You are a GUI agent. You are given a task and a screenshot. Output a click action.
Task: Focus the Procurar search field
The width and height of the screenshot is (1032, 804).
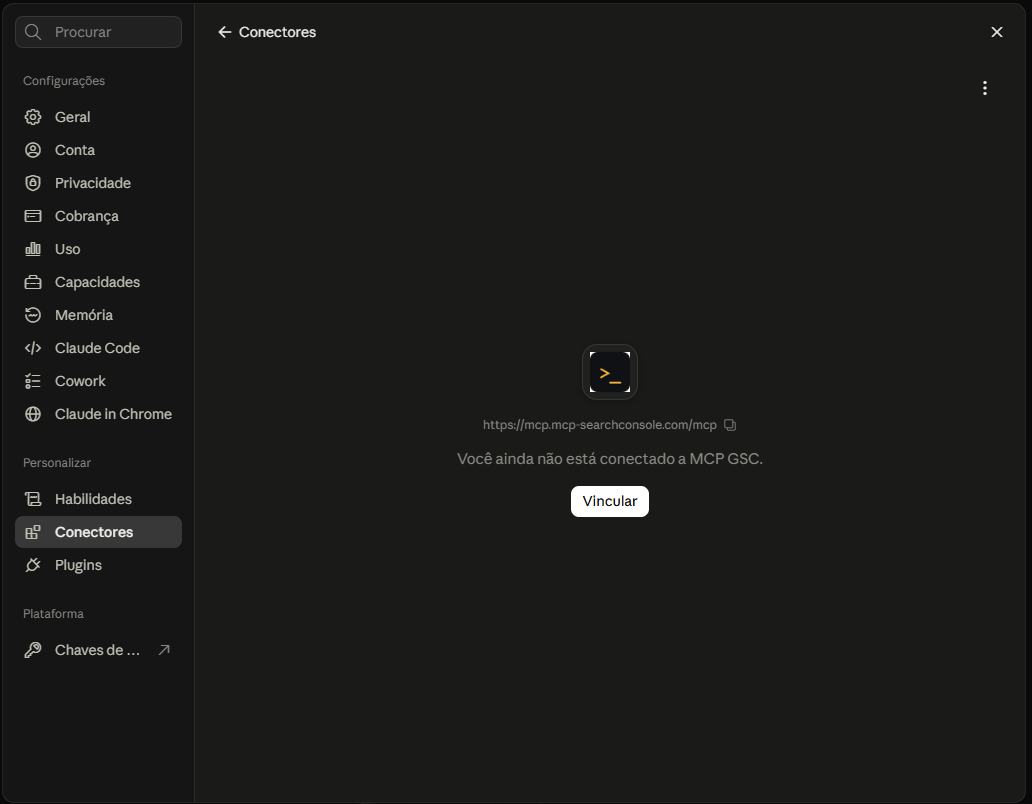point(98,32)
